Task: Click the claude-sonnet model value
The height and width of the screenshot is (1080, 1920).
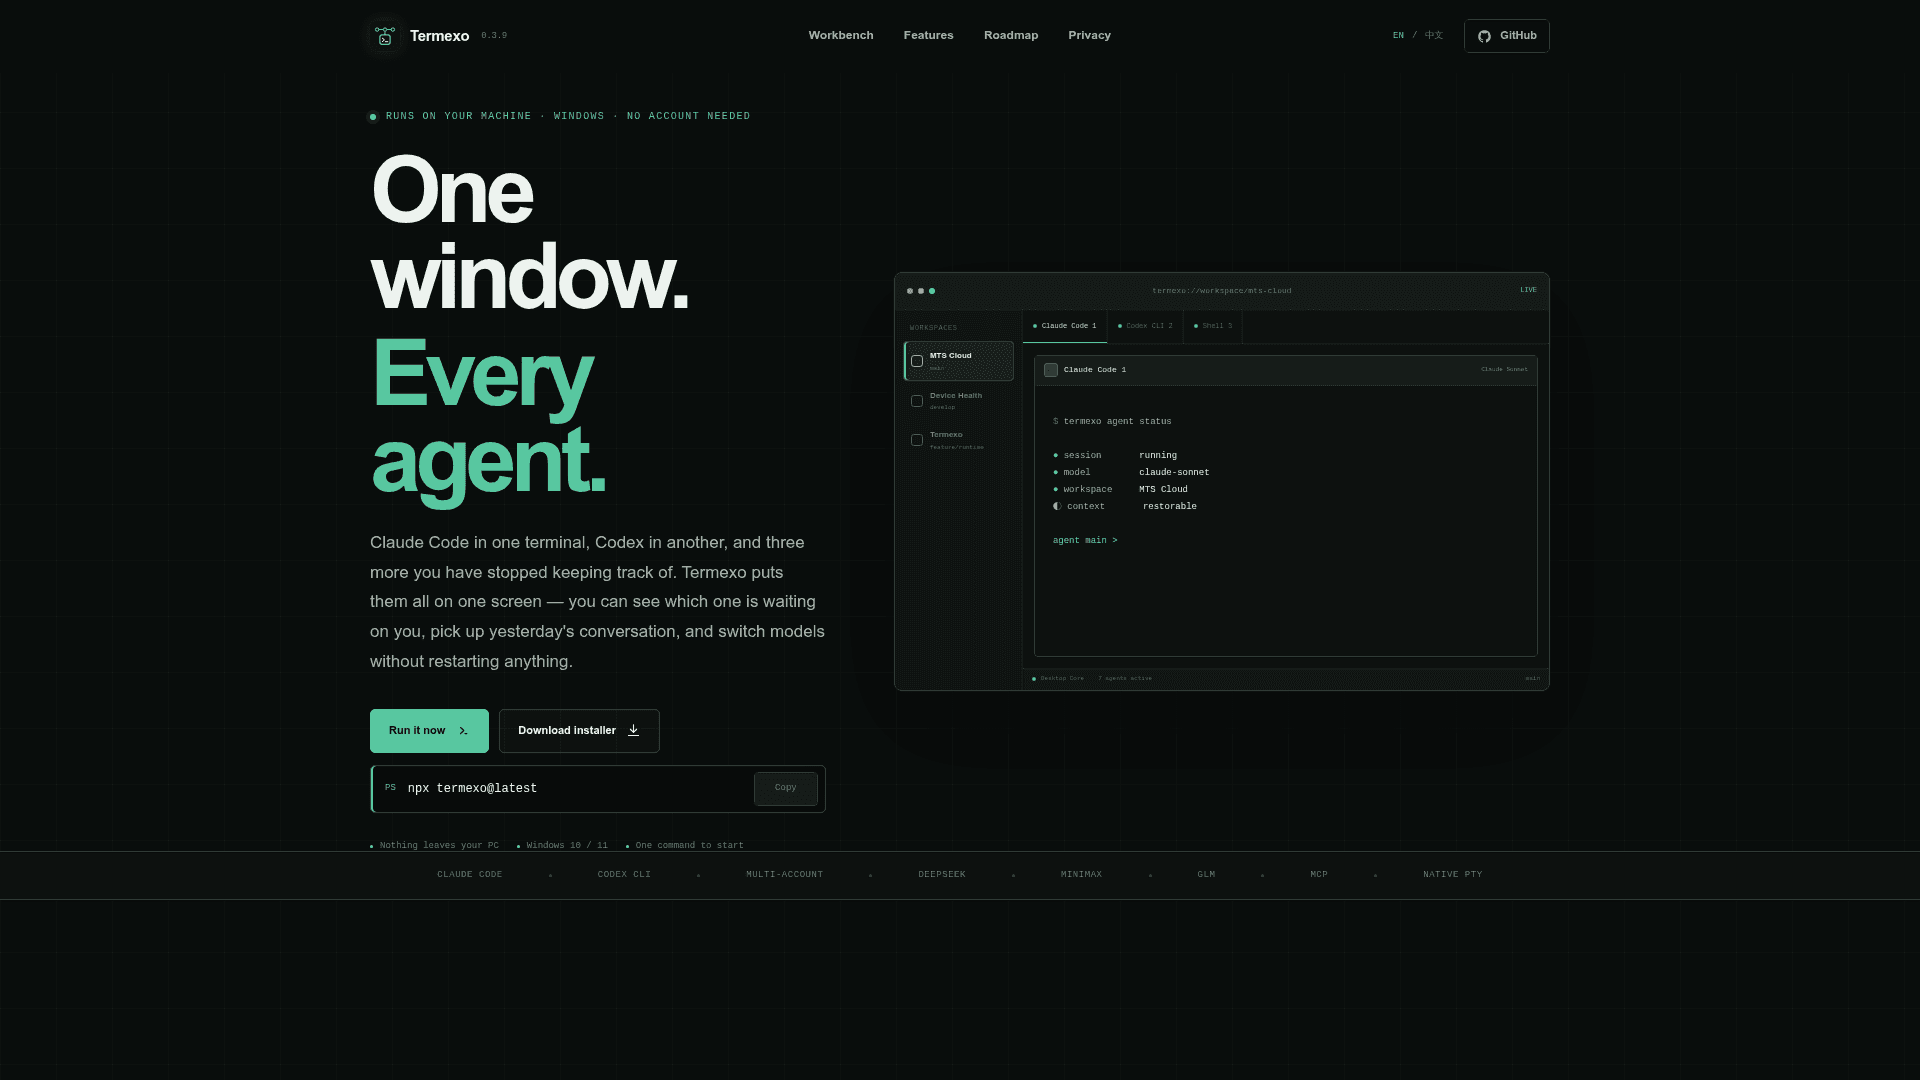Action: [x=1174, y=472]
